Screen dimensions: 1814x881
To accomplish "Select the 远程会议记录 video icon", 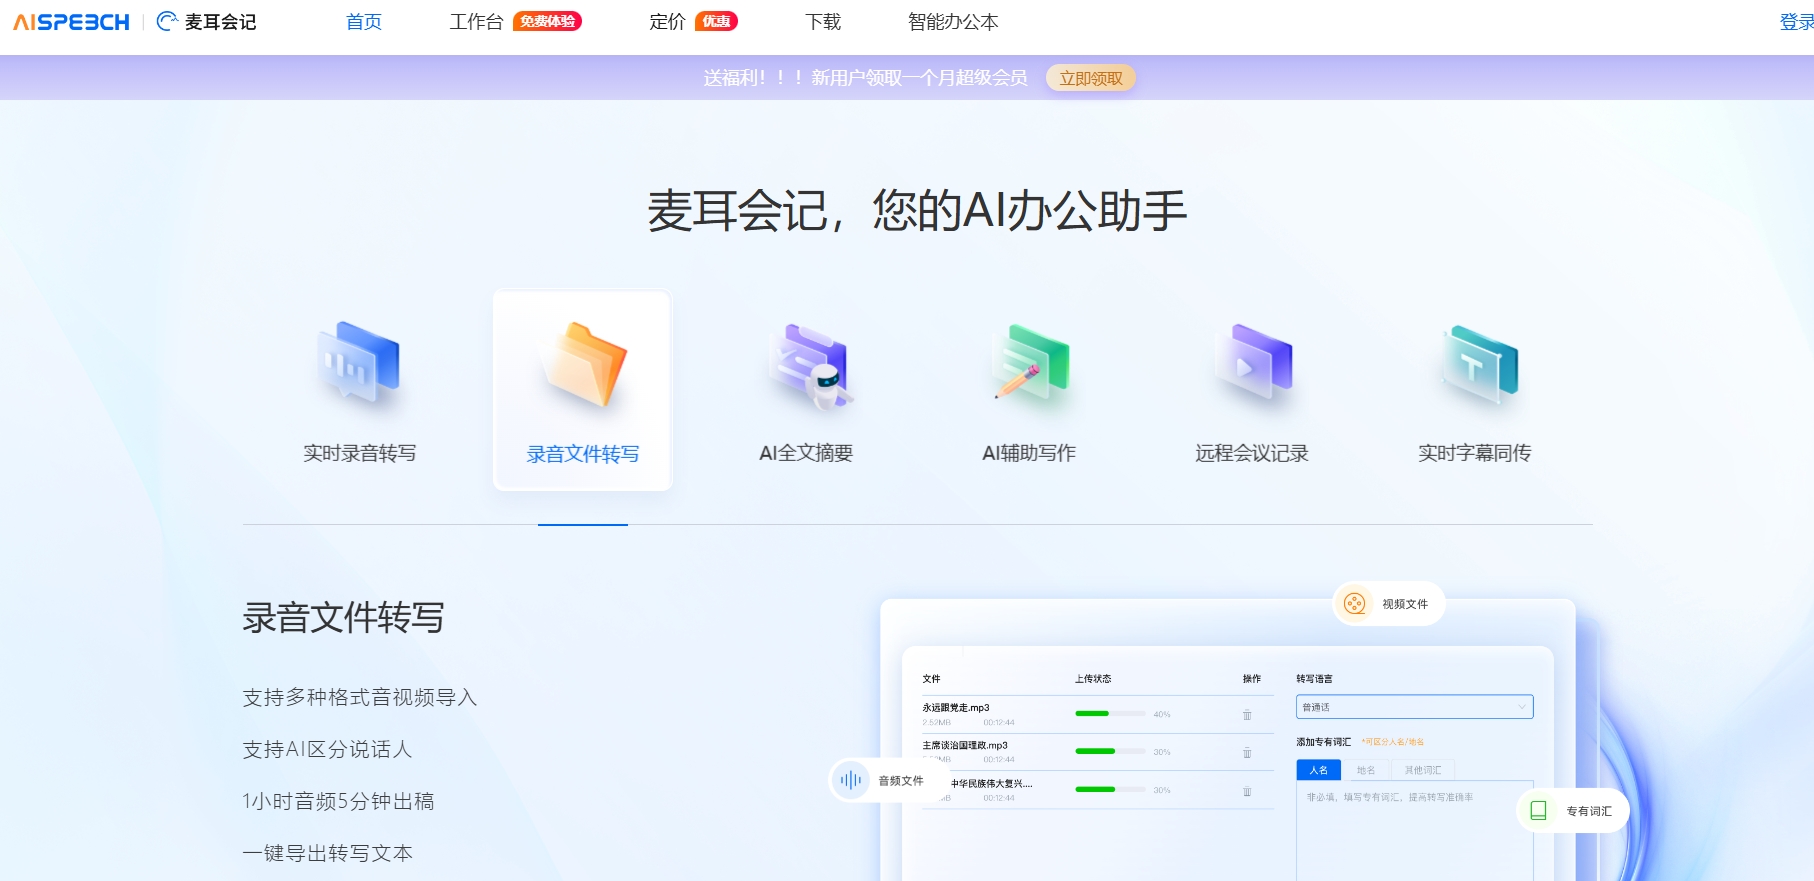I will 1252,364.
